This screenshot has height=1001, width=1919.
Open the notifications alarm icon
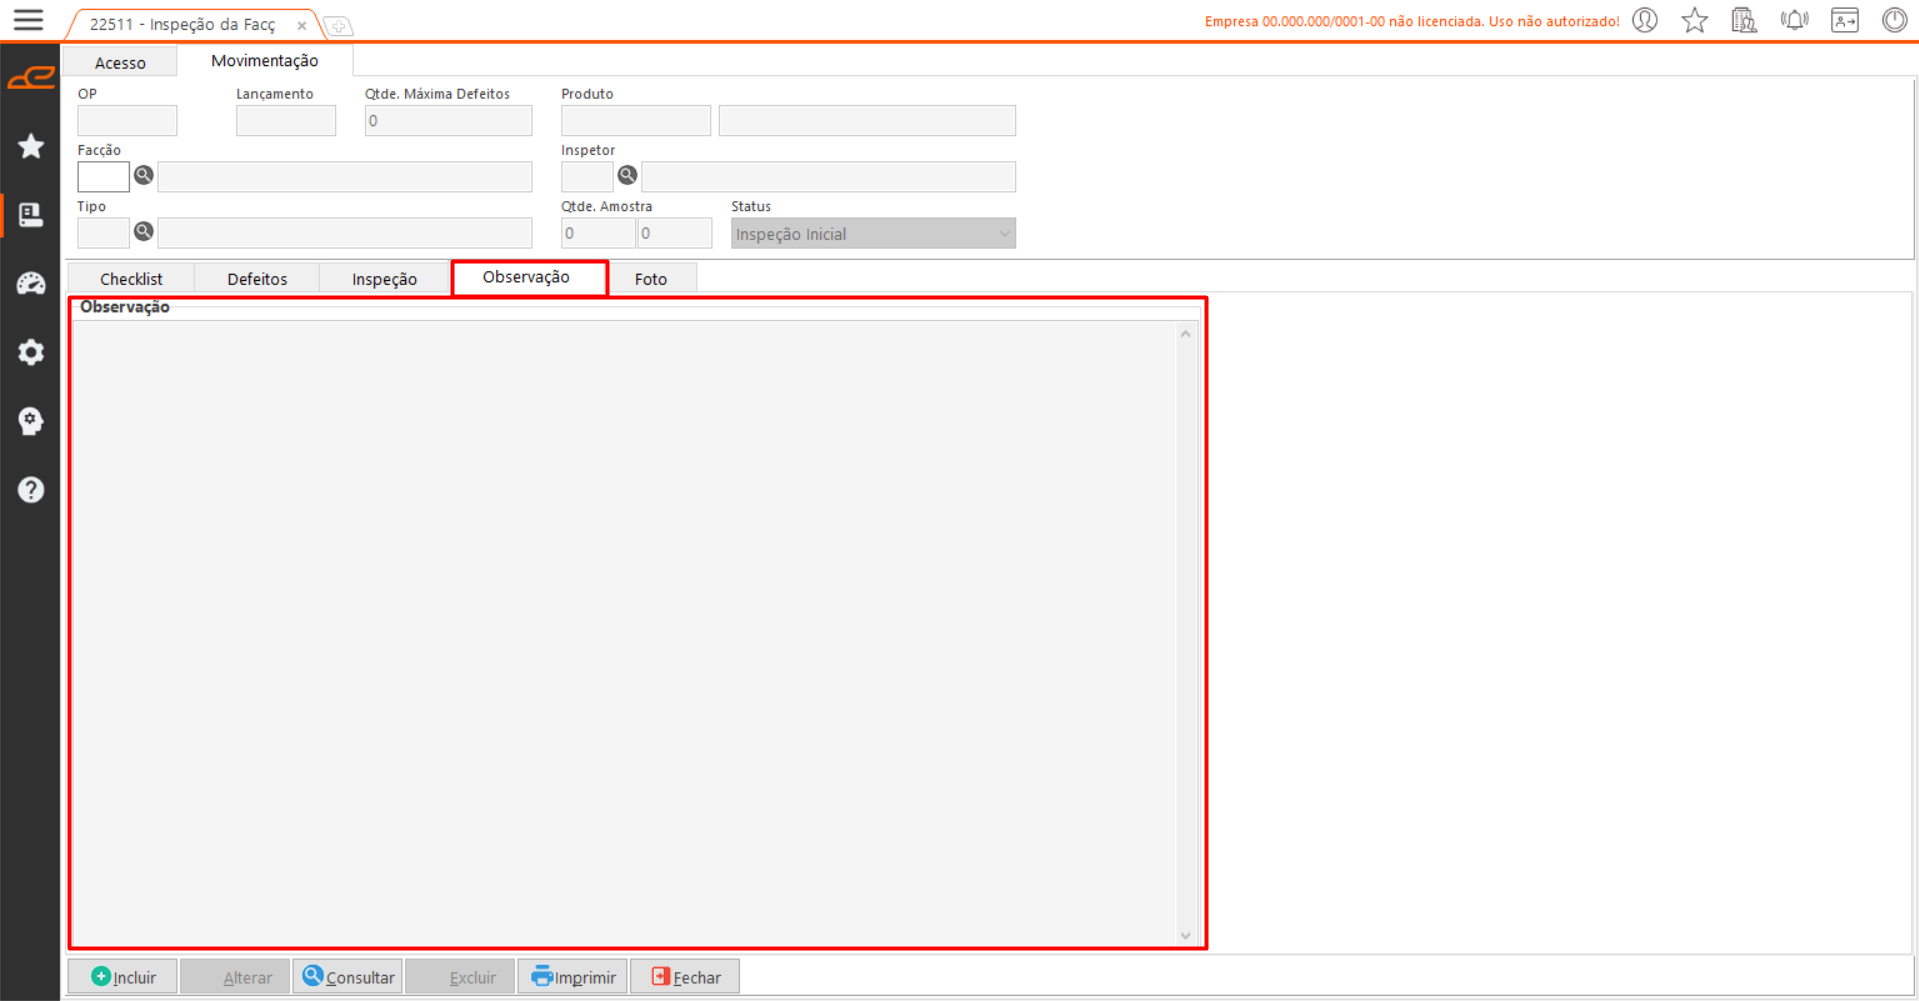pos(1794,21)
